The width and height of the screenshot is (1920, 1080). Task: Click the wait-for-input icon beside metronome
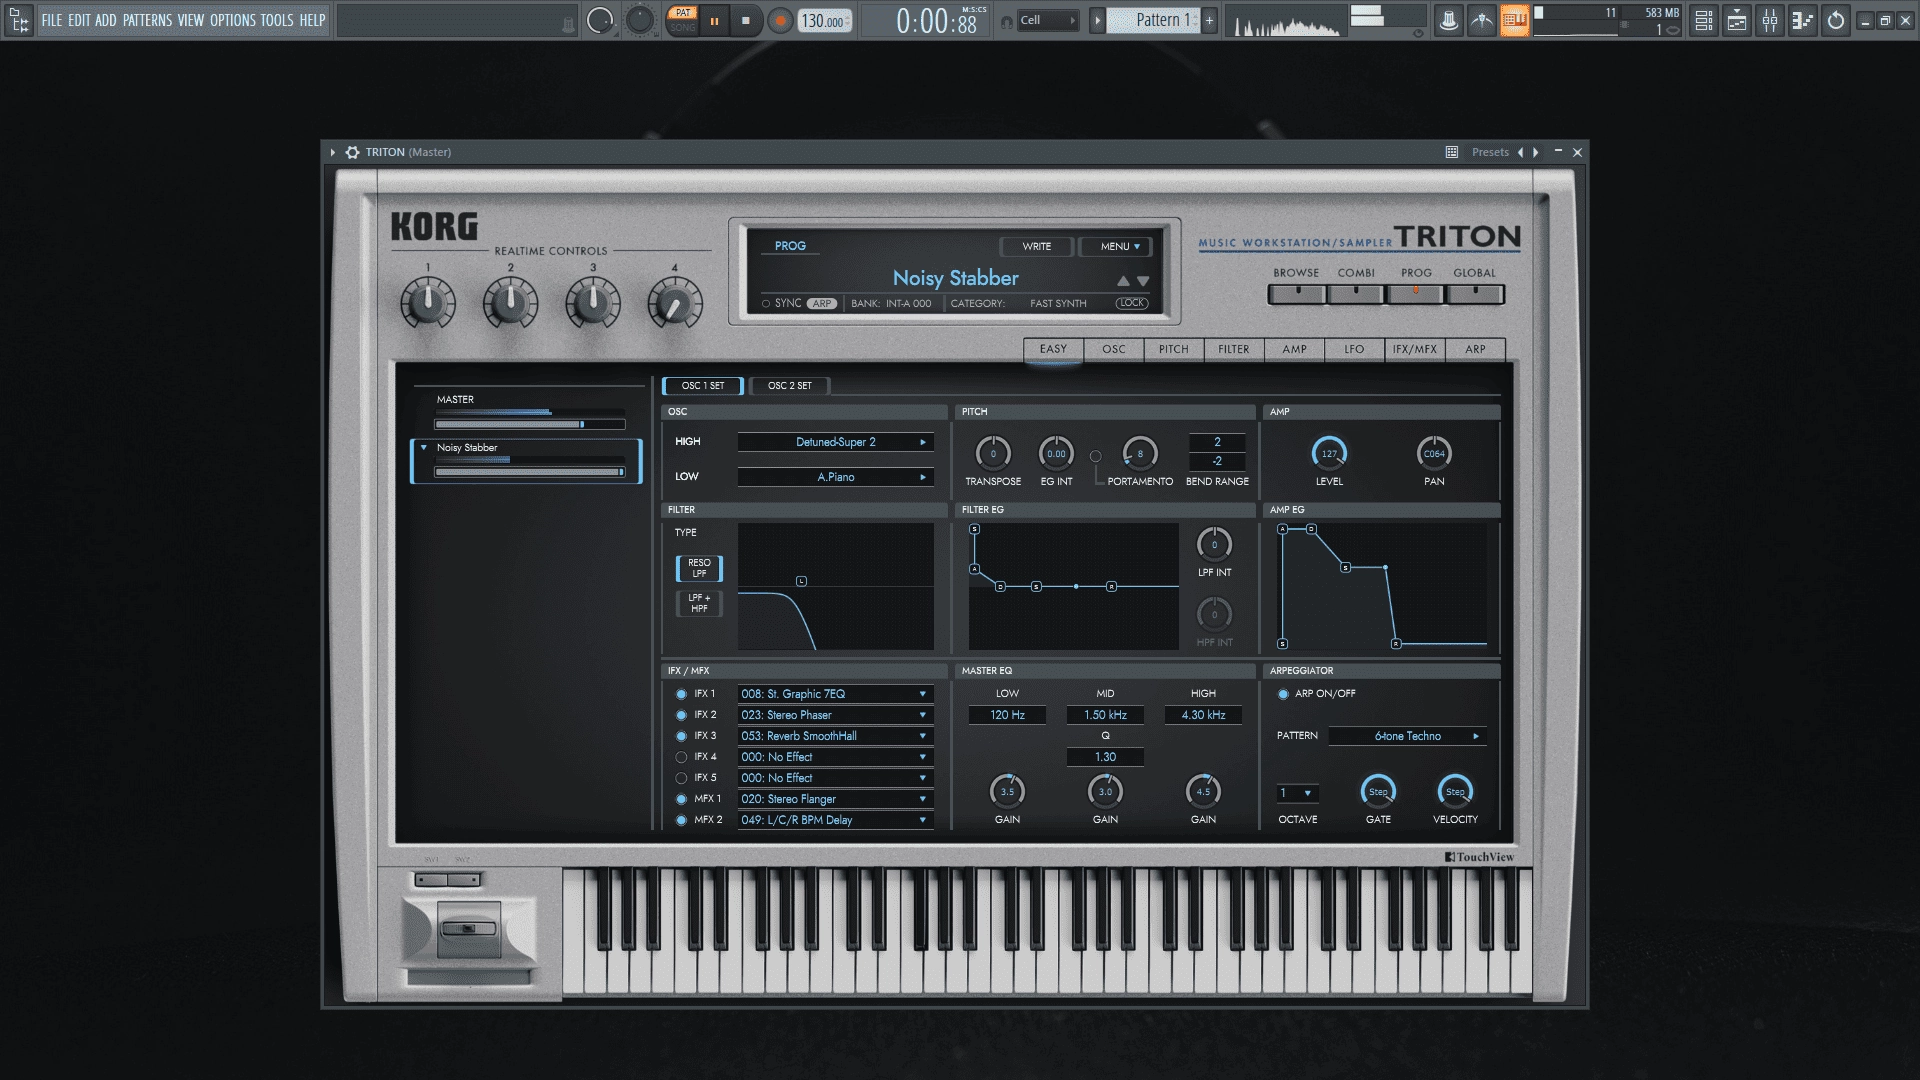tap(1481, 20)
